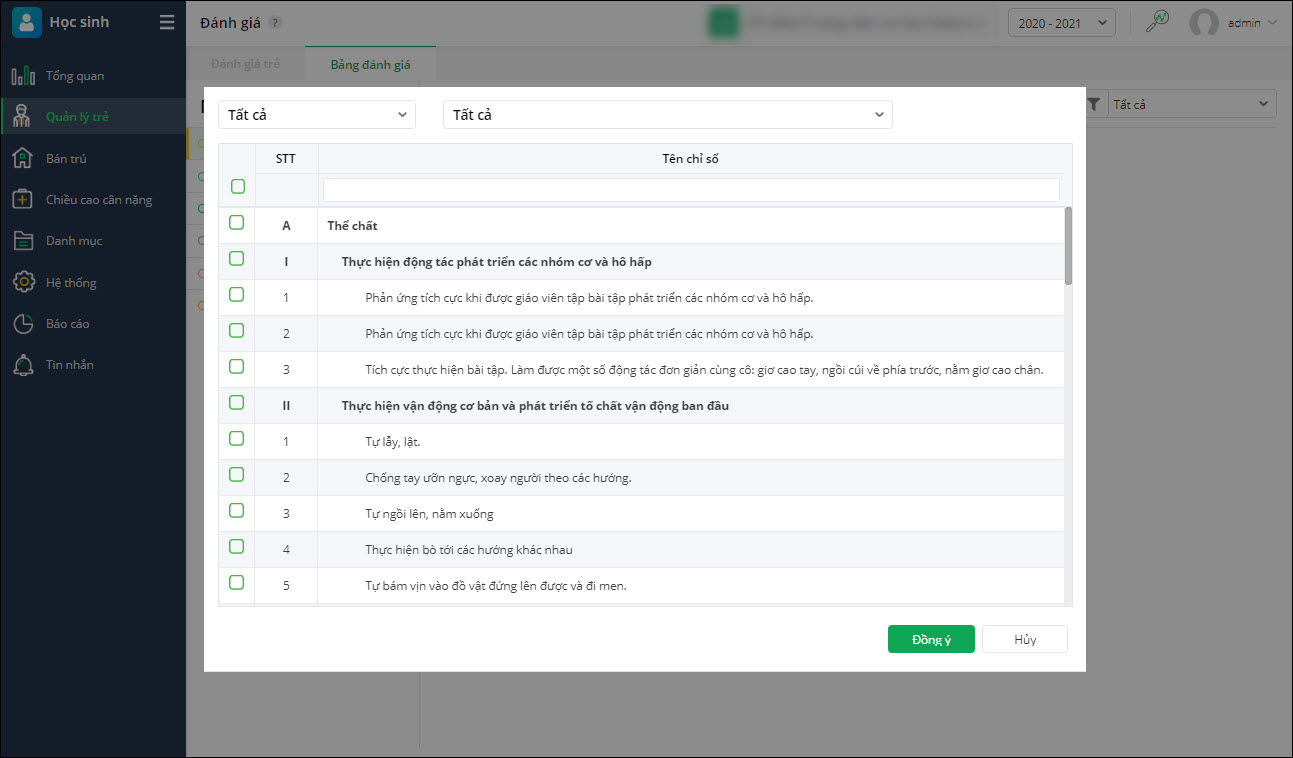Click the Quản lý trẻ person icon
The height and width of the screenshot is (758, 1293).
point(23,117)
